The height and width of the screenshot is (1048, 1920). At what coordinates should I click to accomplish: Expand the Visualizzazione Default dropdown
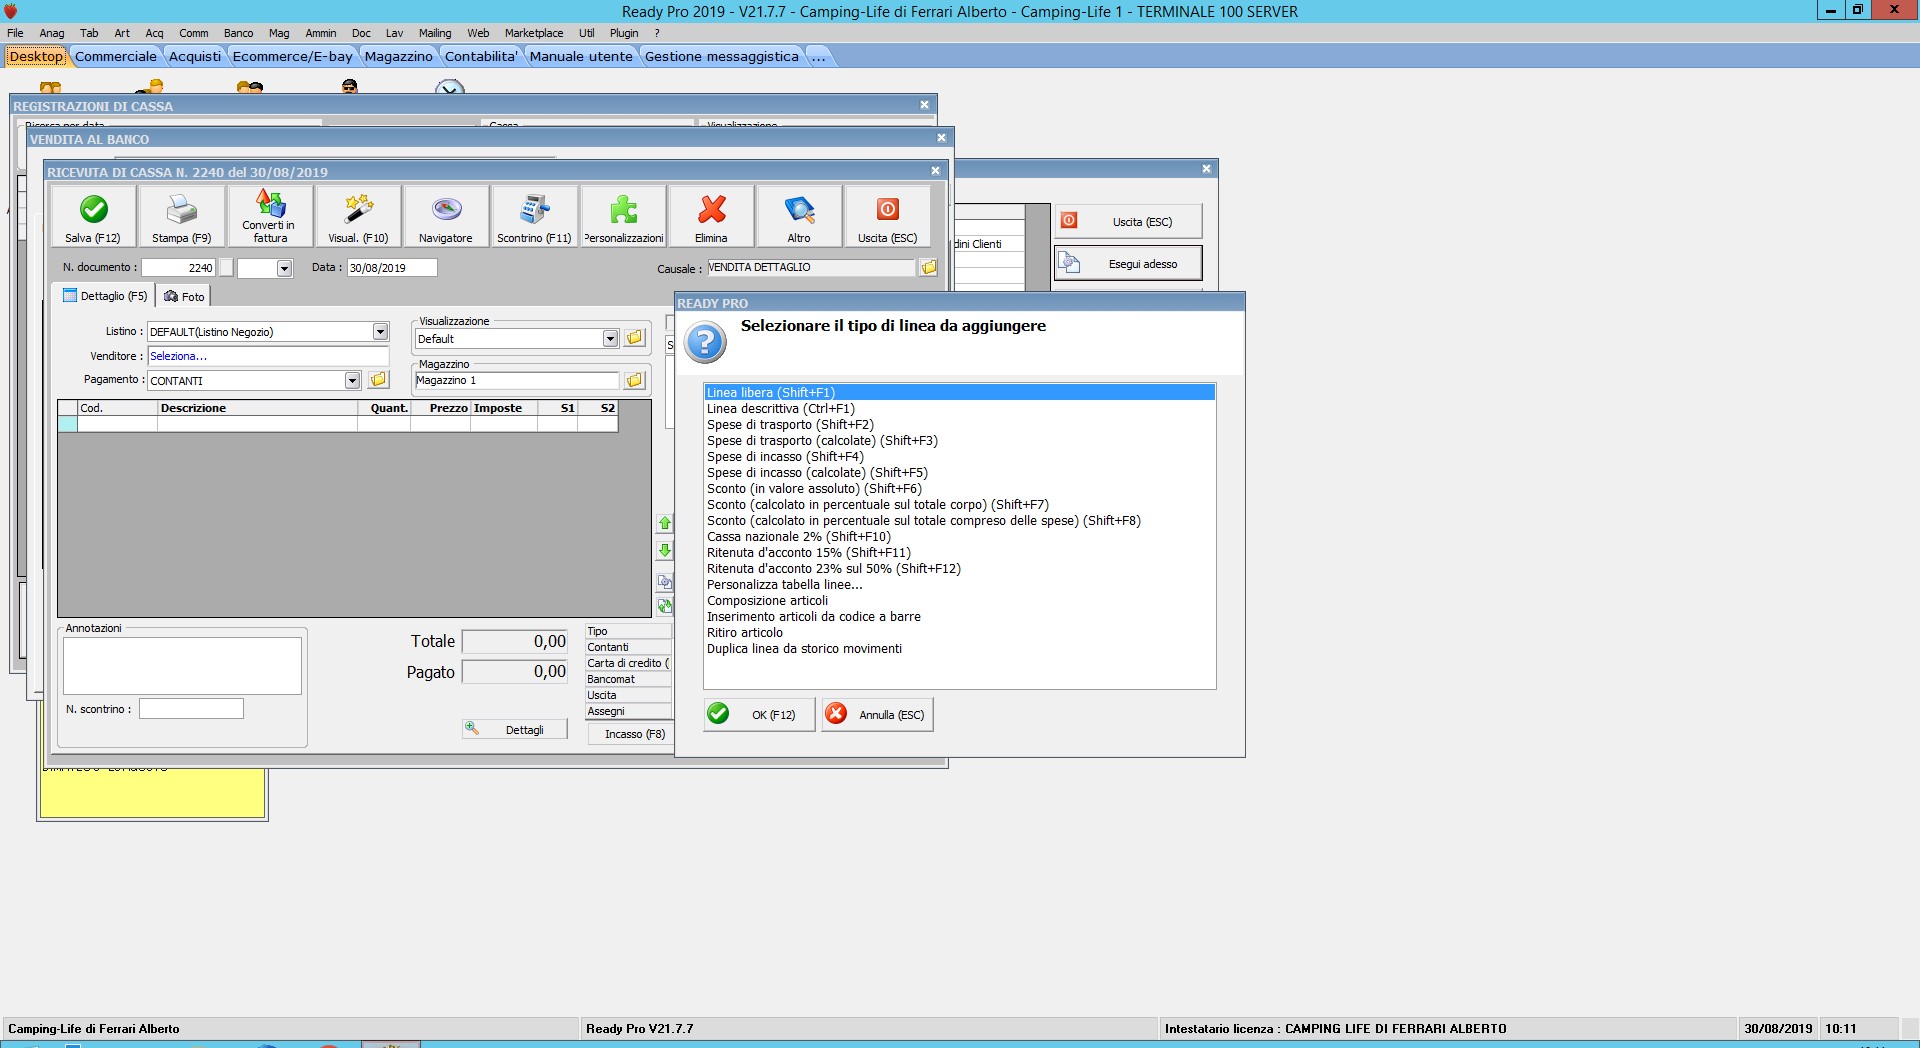610,339
